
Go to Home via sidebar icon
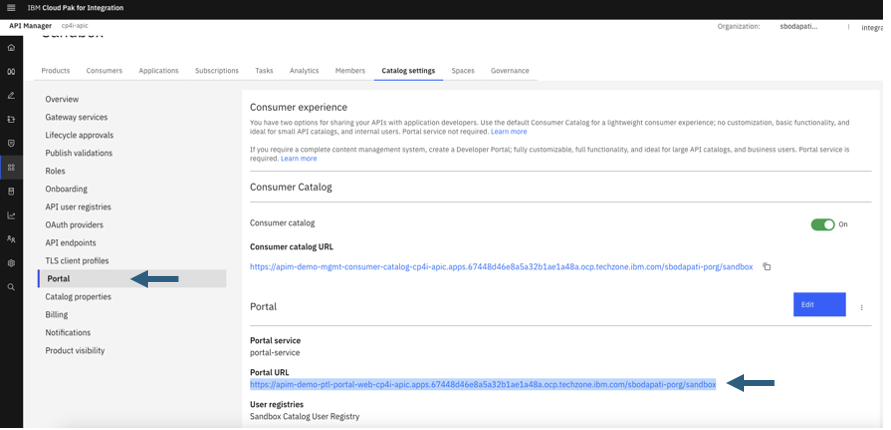11,48
